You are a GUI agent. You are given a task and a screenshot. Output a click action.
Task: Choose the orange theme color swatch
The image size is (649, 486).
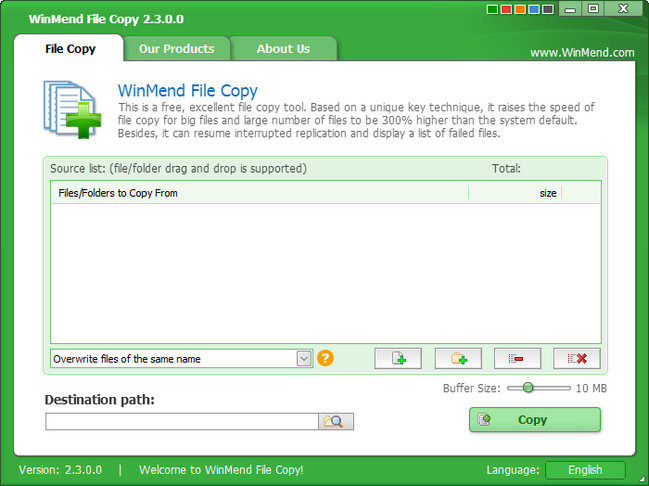[520, 10]
